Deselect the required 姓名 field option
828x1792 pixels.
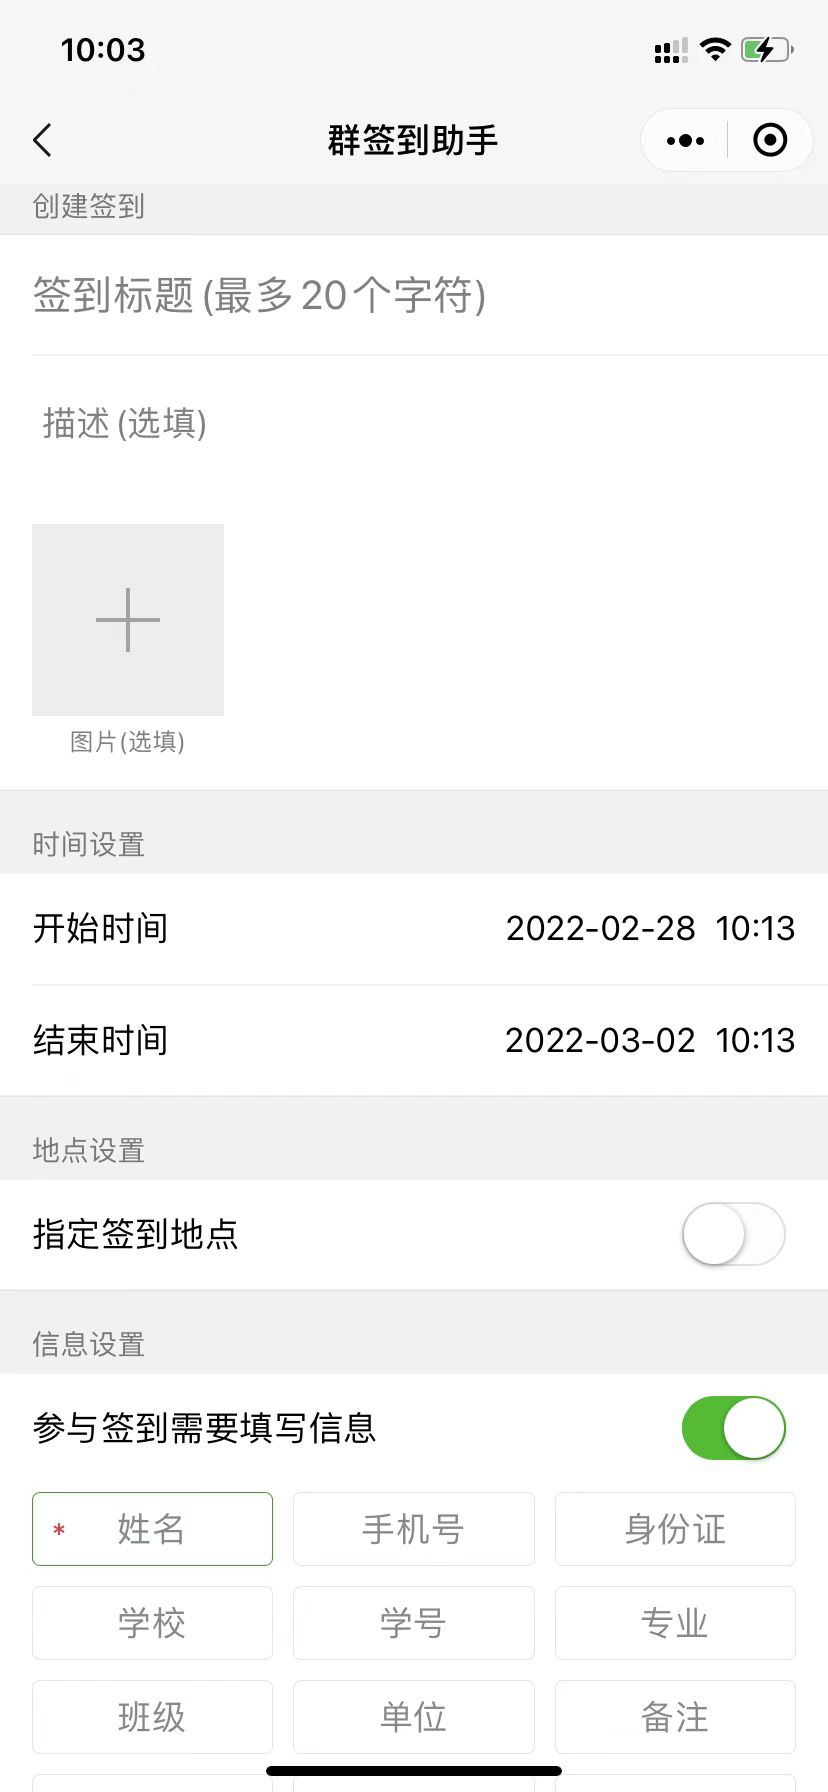point(152,1529)
